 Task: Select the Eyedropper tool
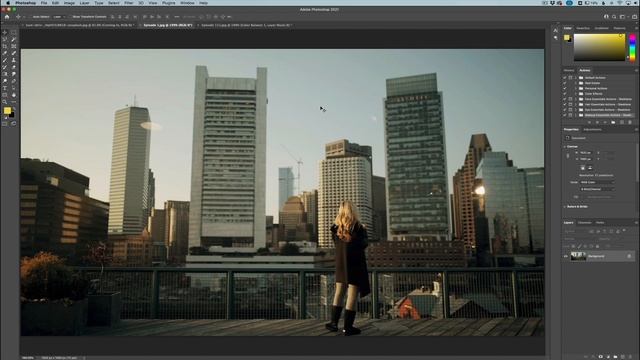pyautogui.click(x=5, y=53)
